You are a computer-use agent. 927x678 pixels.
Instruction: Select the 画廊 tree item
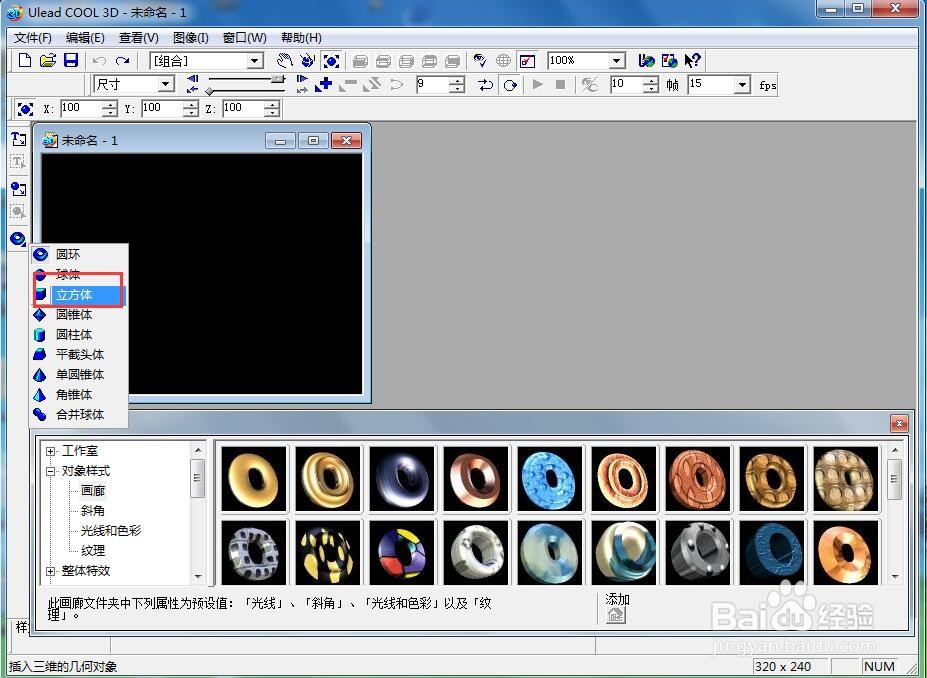click(x=93, y=491)
